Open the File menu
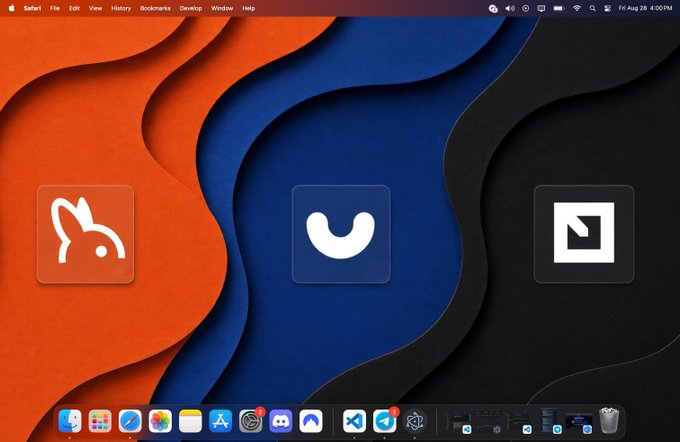This screenshot has height=442, width=680. coord(55,8)
